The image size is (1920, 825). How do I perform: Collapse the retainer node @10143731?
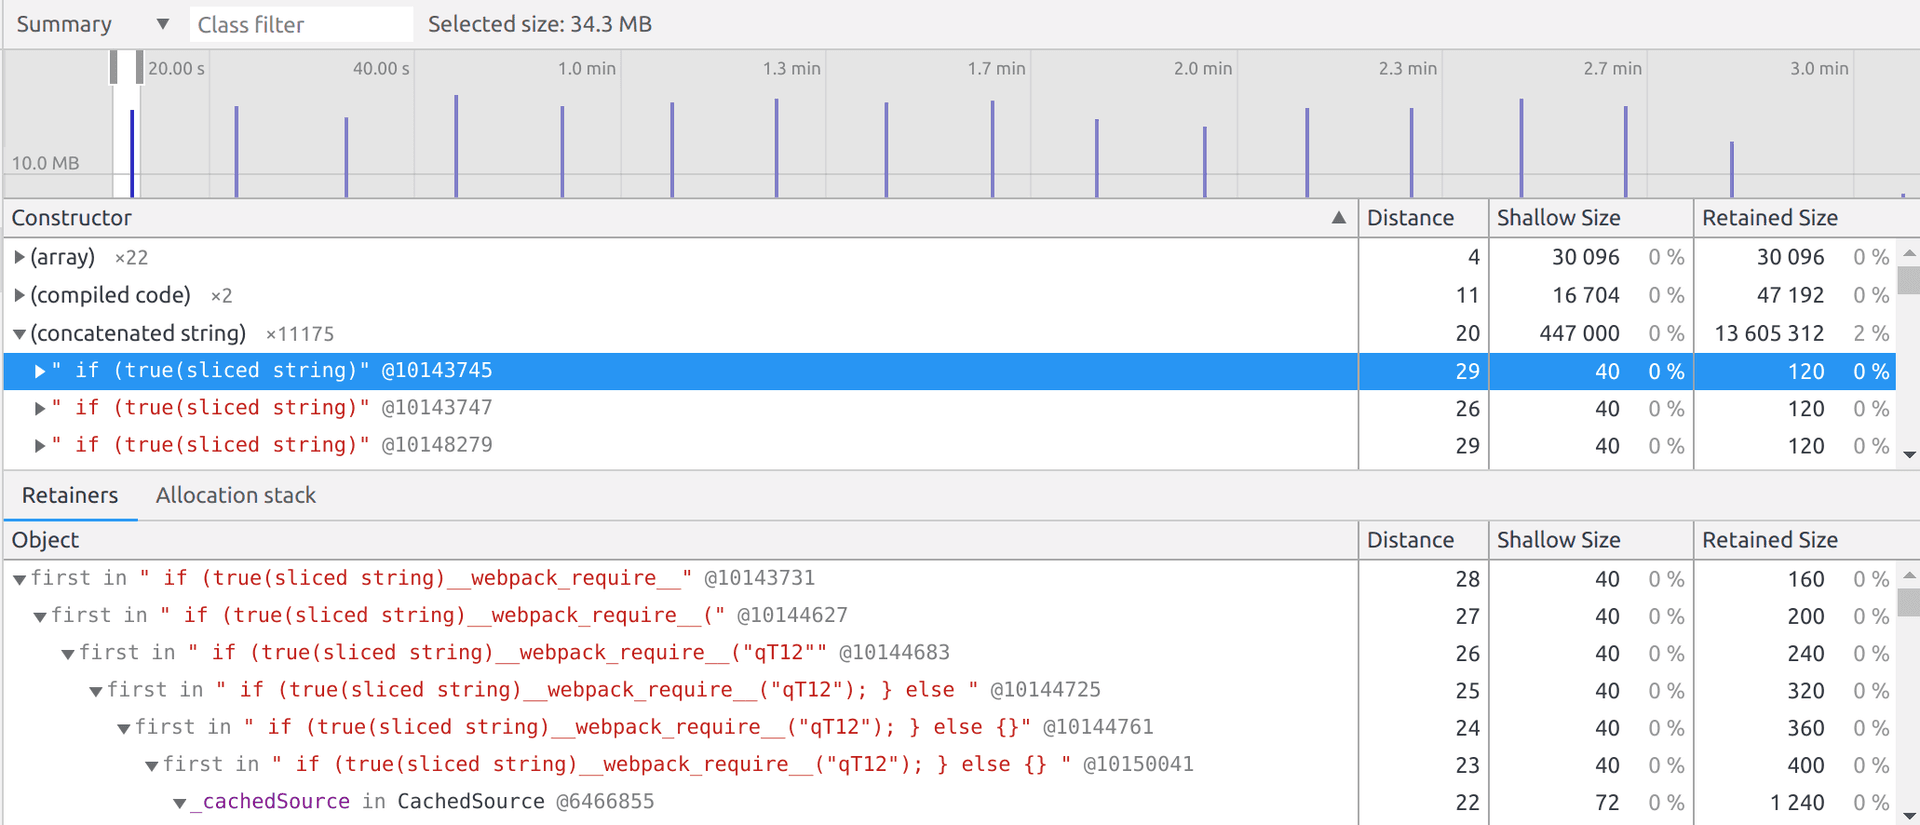pos(19,579)
